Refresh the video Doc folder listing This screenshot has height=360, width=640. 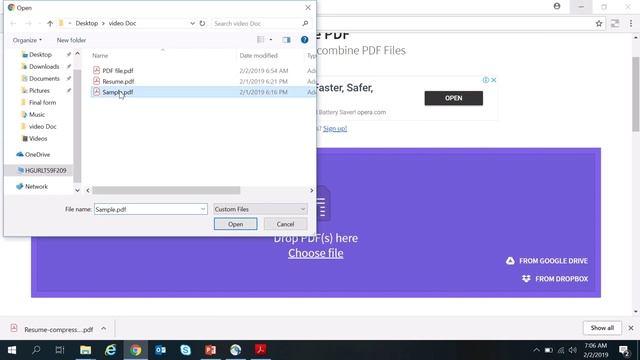click(202, 24)
